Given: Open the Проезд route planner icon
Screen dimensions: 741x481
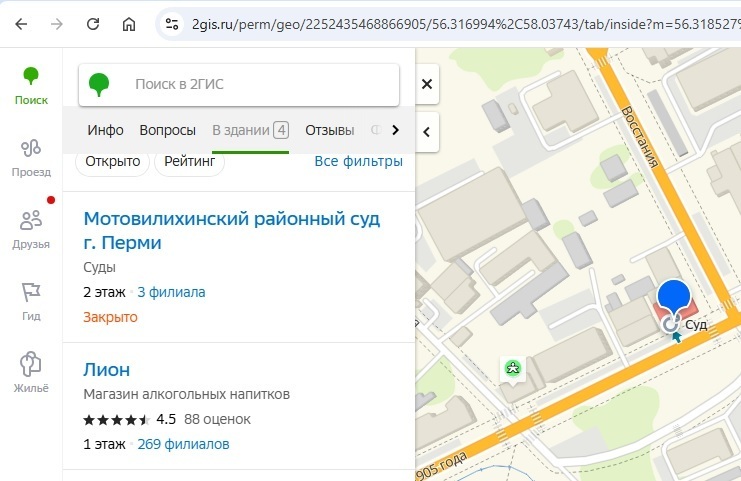Looking at the screenshot, I should pyautogui.click(x=31, y=157).
